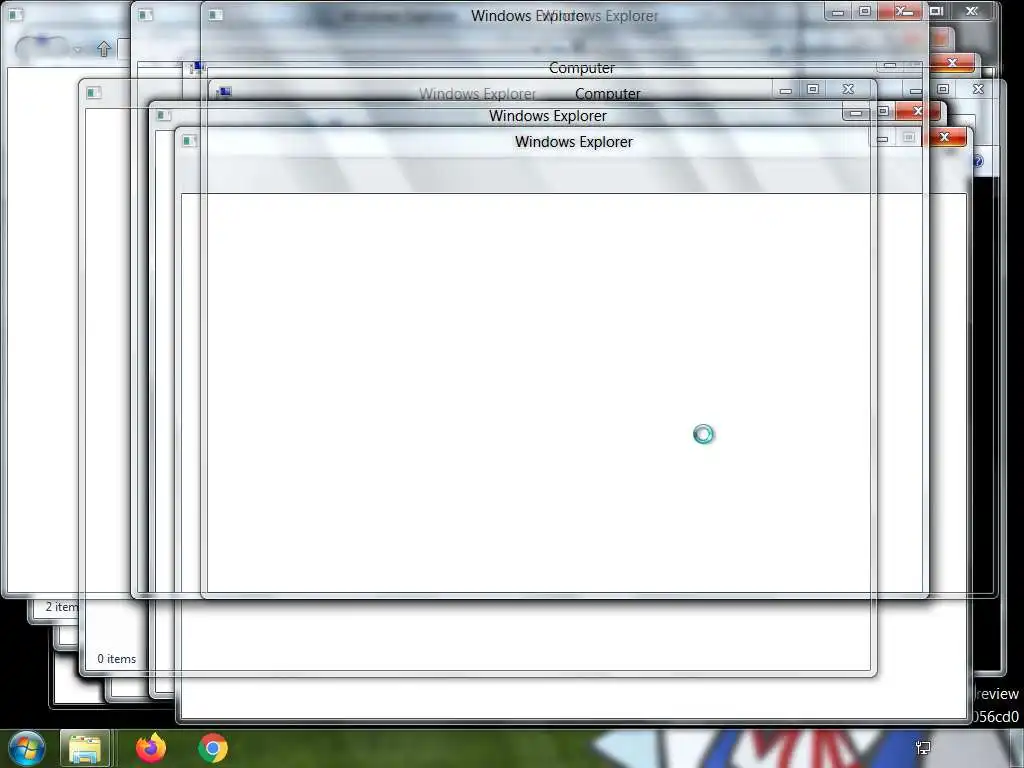Launch Firefox from the taskbar

(151, 748)
